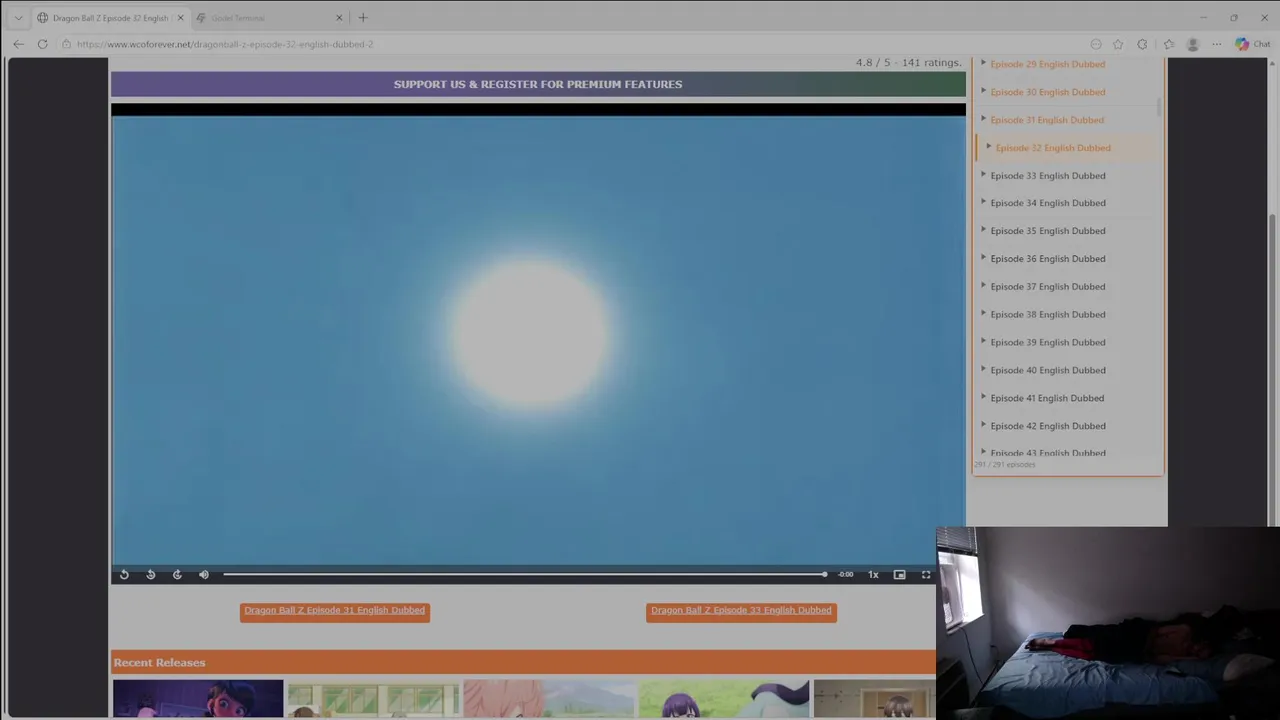Select Episode 31 English Dubbed in list
The image size is (1280, 720).
coord(1047,120)
